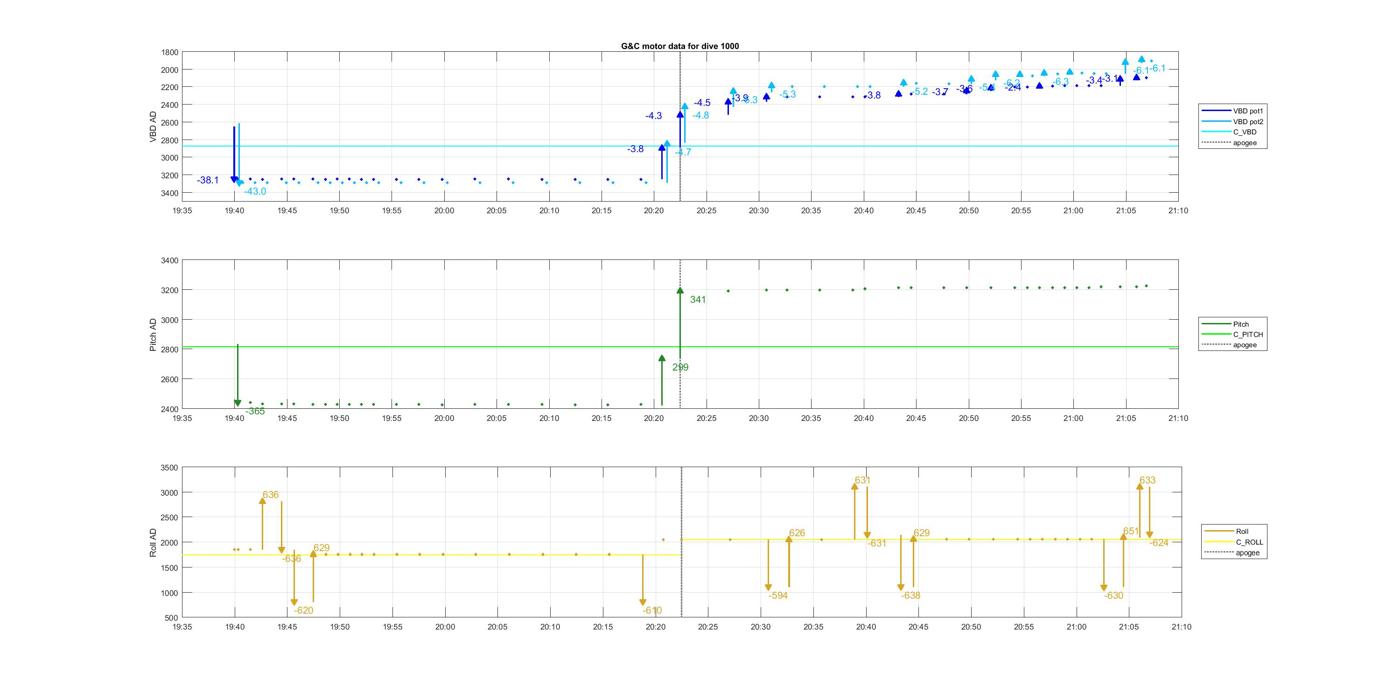Screen dimensions: 1400x693
Task: Click the '-610' roll data label
Action: point(651,610)
